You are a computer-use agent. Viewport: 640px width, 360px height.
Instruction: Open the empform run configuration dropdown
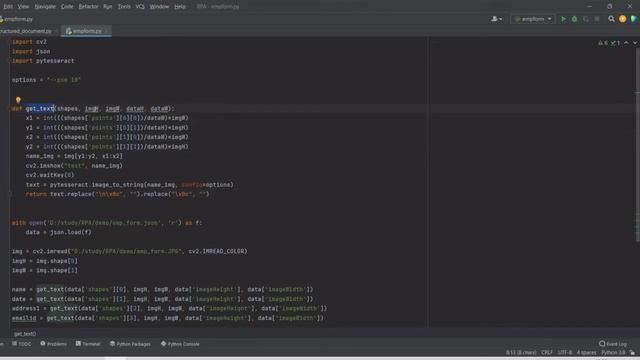[x=533, y=19]
